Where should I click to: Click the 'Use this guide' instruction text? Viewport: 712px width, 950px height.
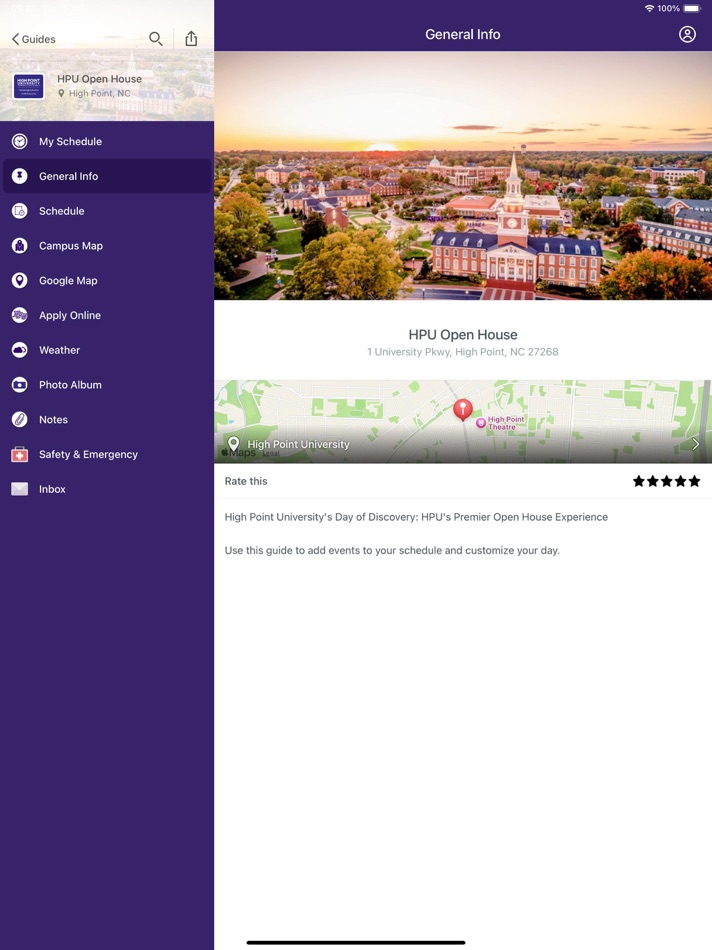(392, 551)
